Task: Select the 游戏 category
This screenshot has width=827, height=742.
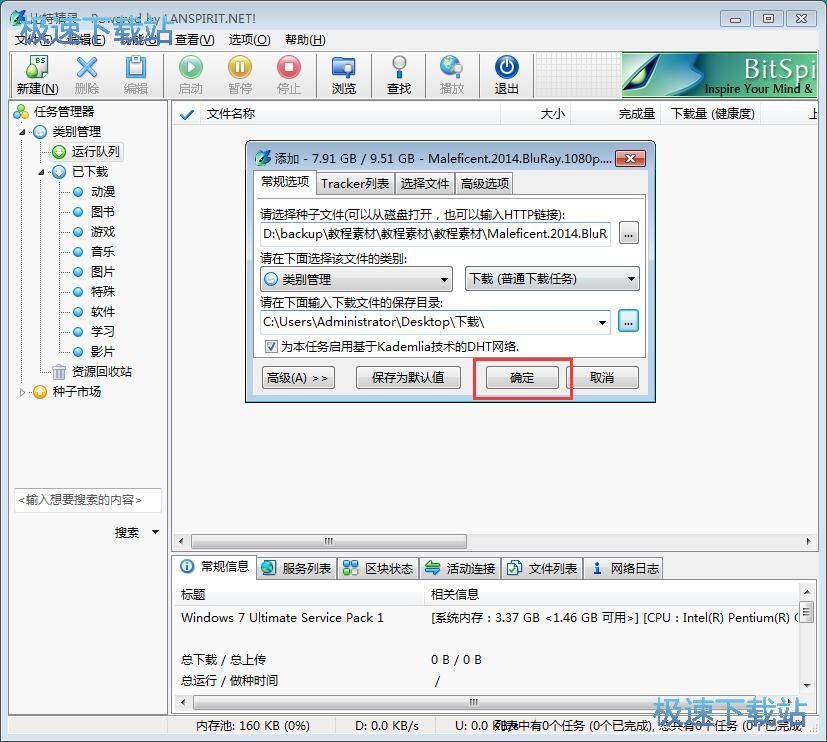Action: (x=103, y=232)
